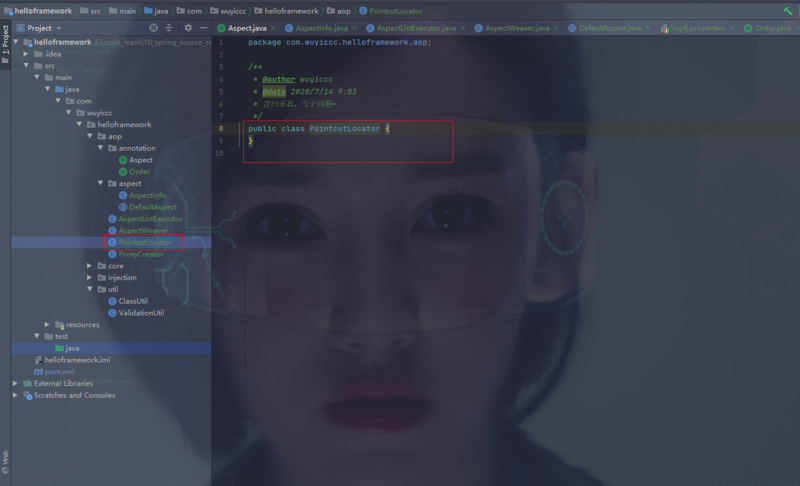The width and height of the screenshot is (800, 486).
Task: Close the AspectListExecutor.java tab
Action: click(x=462, y=28)
